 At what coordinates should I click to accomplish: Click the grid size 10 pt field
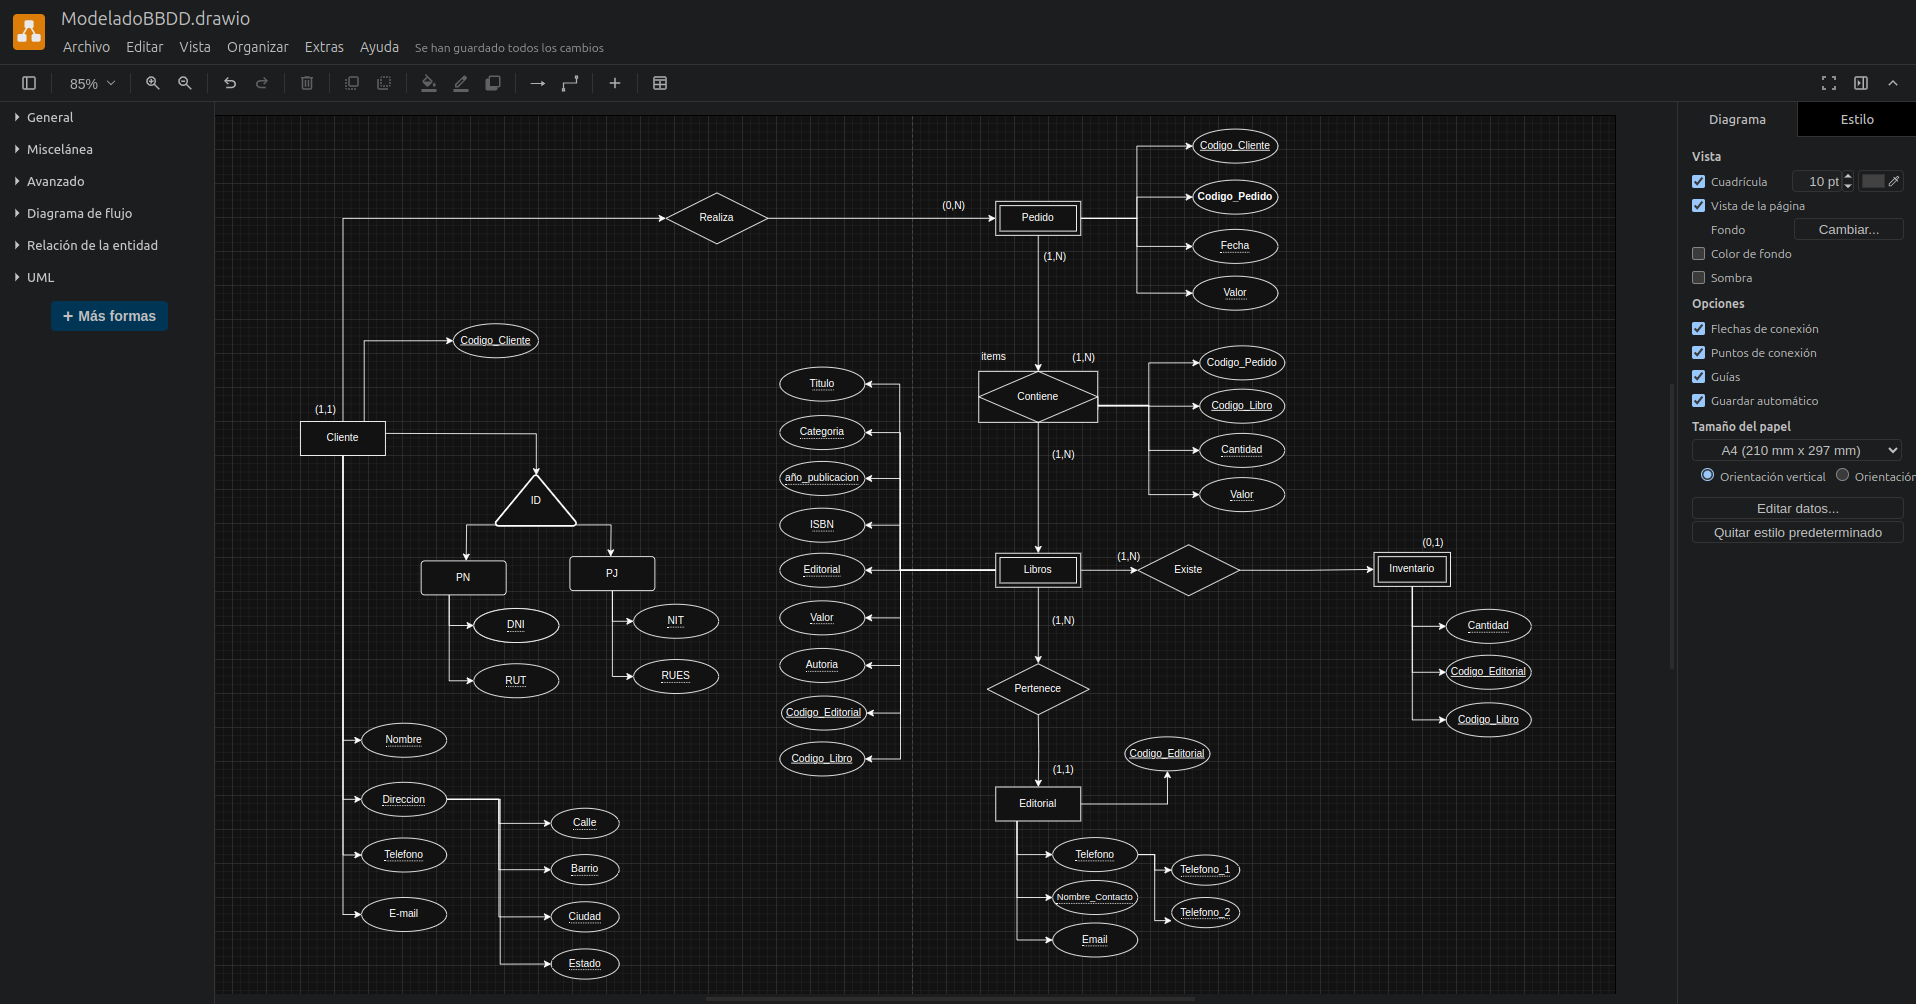tap(1818, 181)
